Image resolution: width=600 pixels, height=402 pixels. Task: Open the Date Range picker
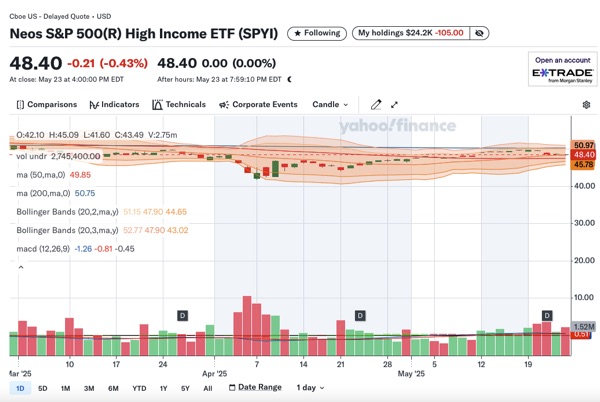[254, 388]
